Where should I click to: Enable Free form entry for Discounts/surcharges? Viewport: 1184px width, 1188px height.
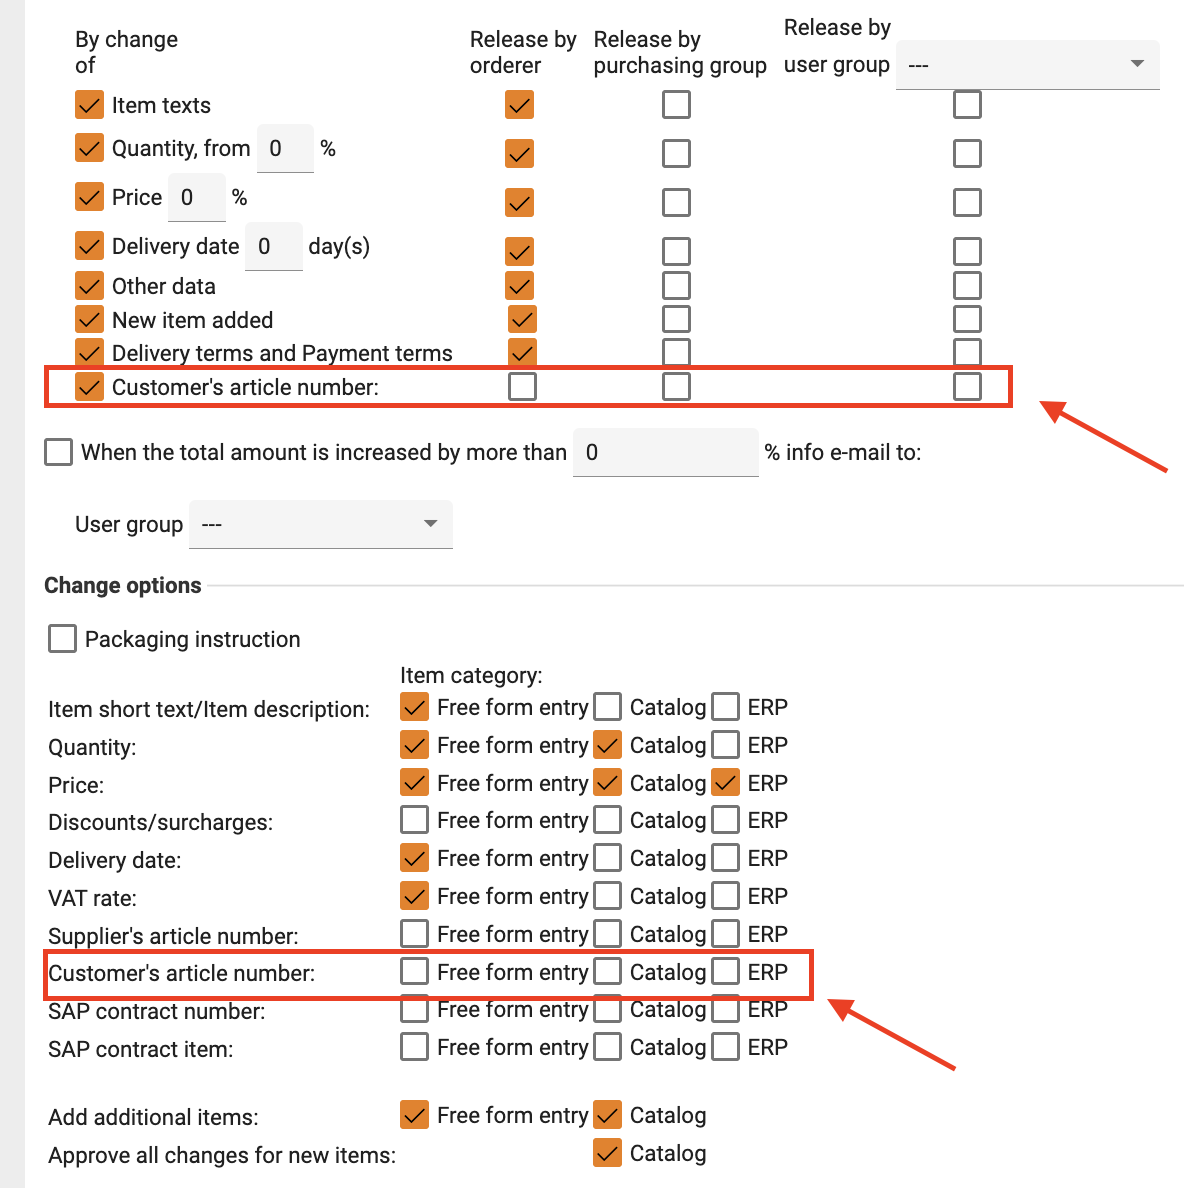414,820
